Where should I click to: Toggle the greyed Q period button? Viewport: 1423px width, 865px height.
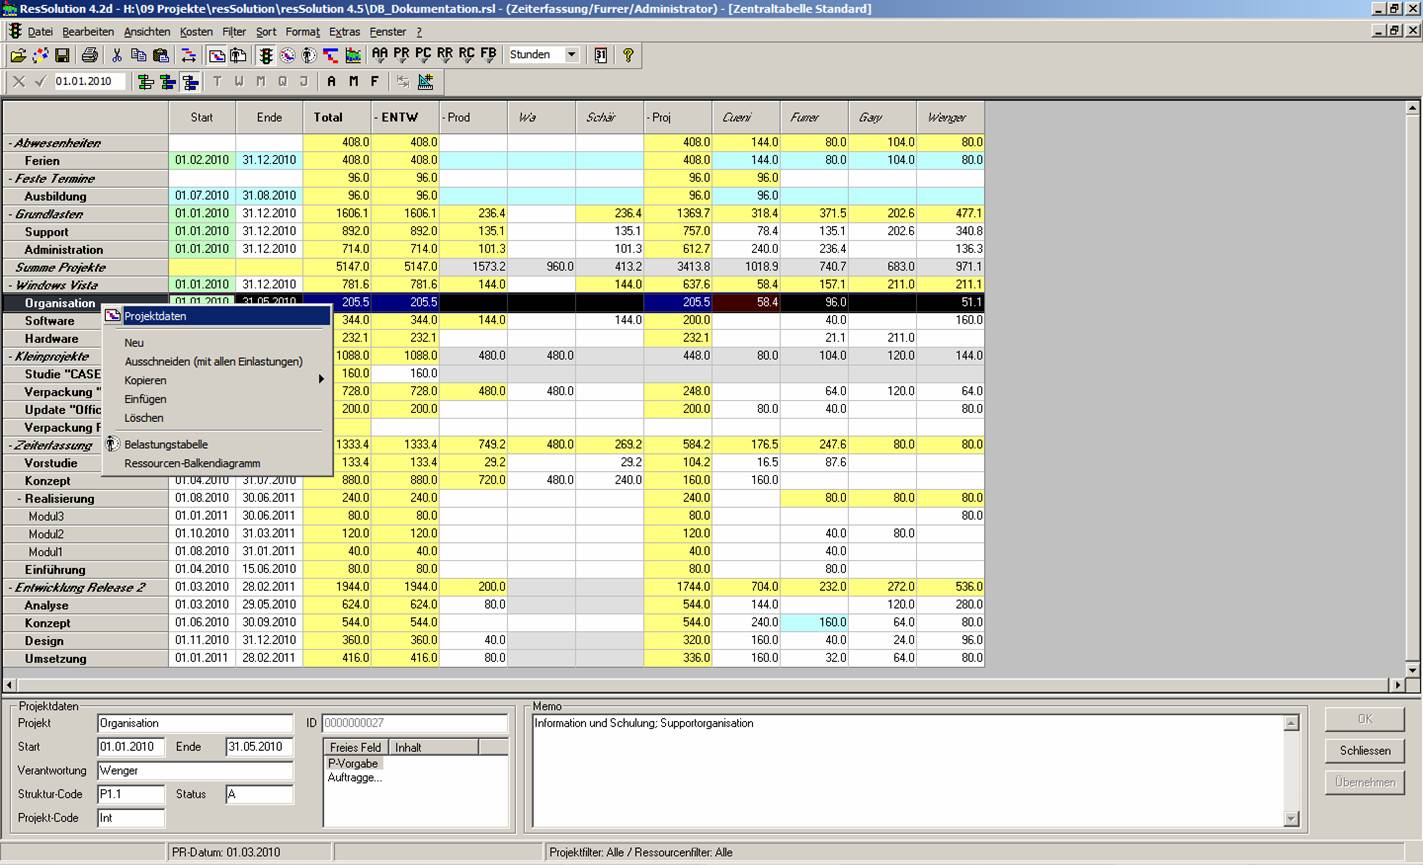point(282,82)
